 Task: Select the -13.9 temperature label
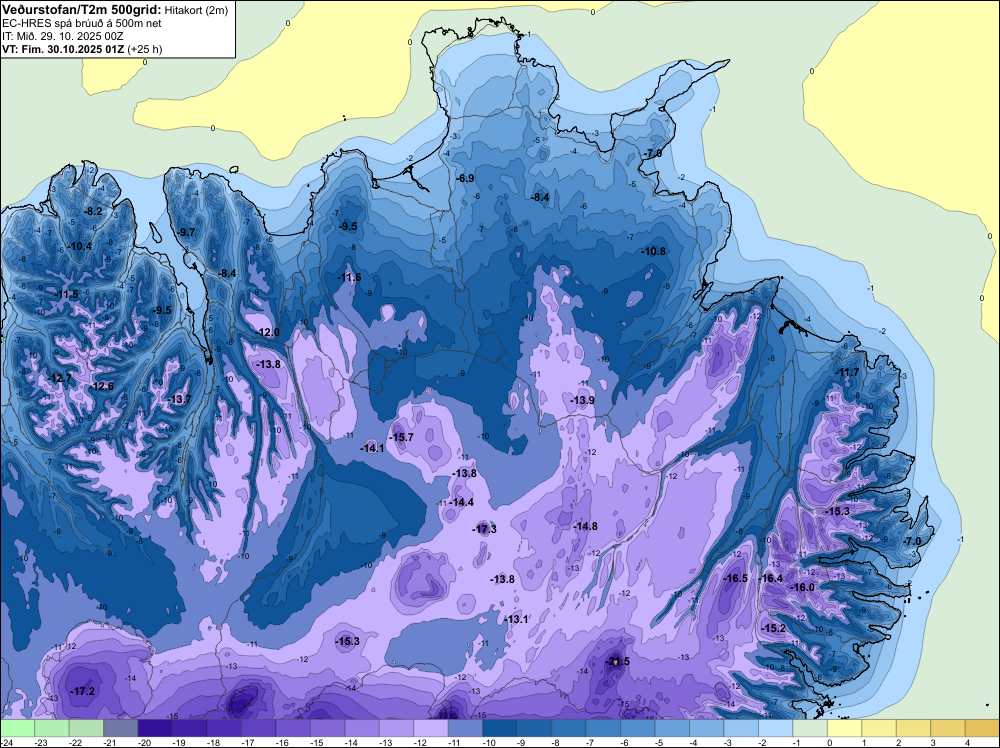582,400
